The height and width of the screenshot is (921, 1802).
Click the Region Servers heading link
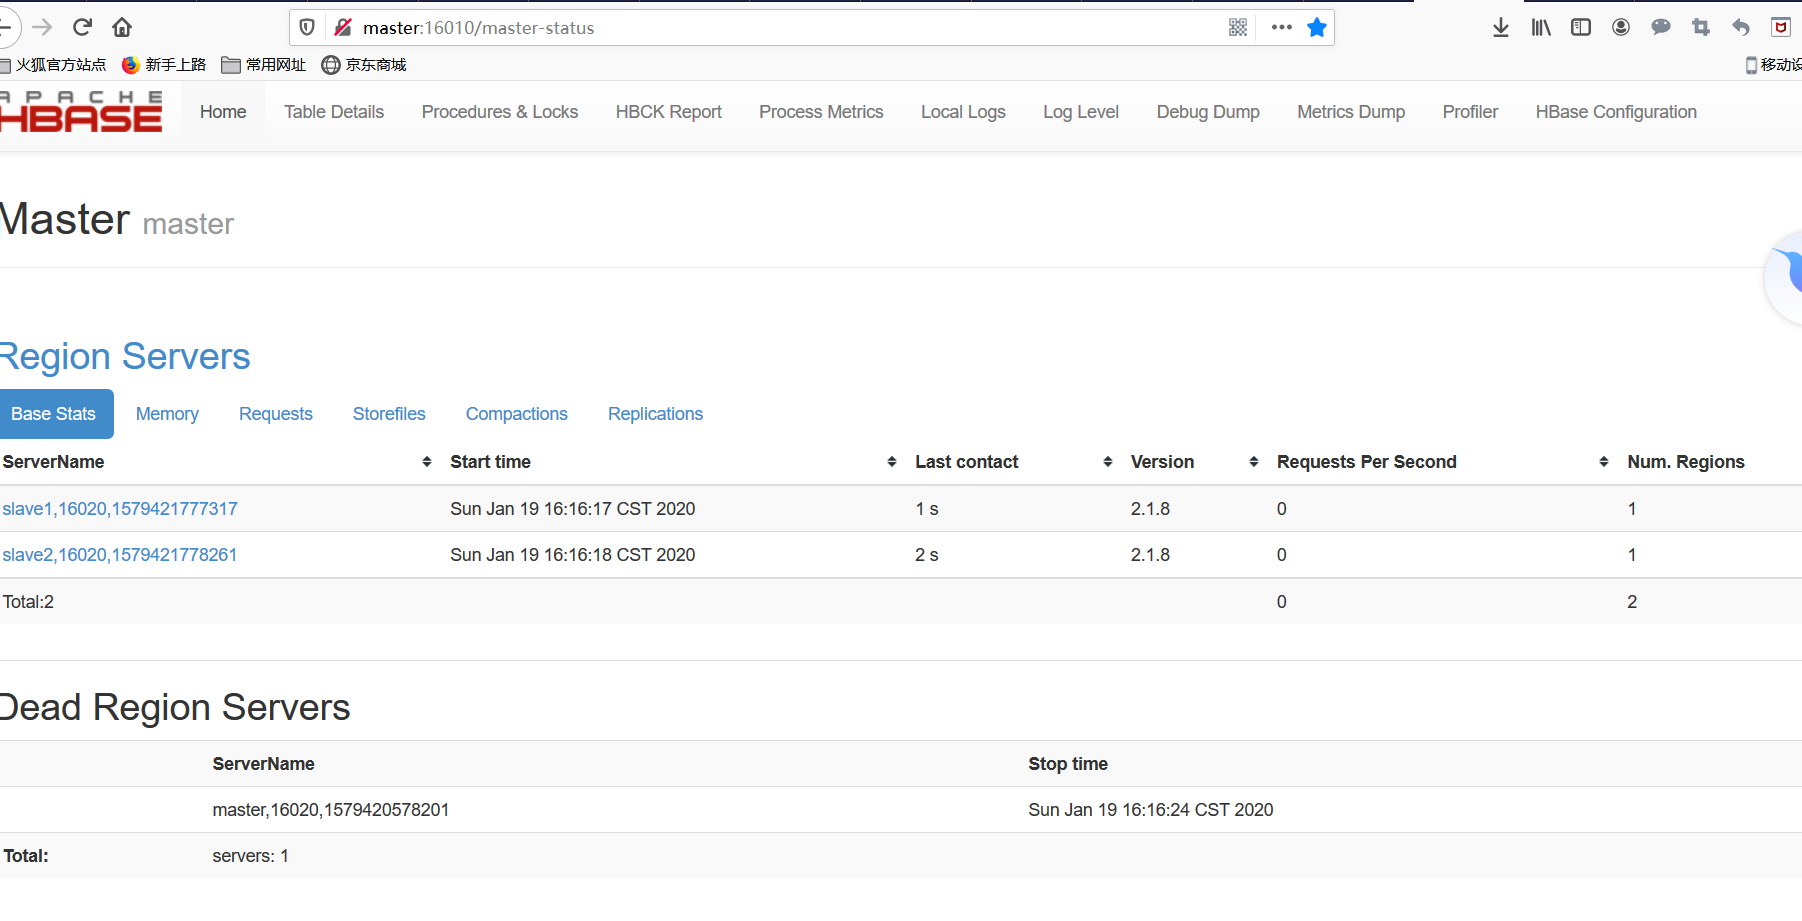point(125,357)
